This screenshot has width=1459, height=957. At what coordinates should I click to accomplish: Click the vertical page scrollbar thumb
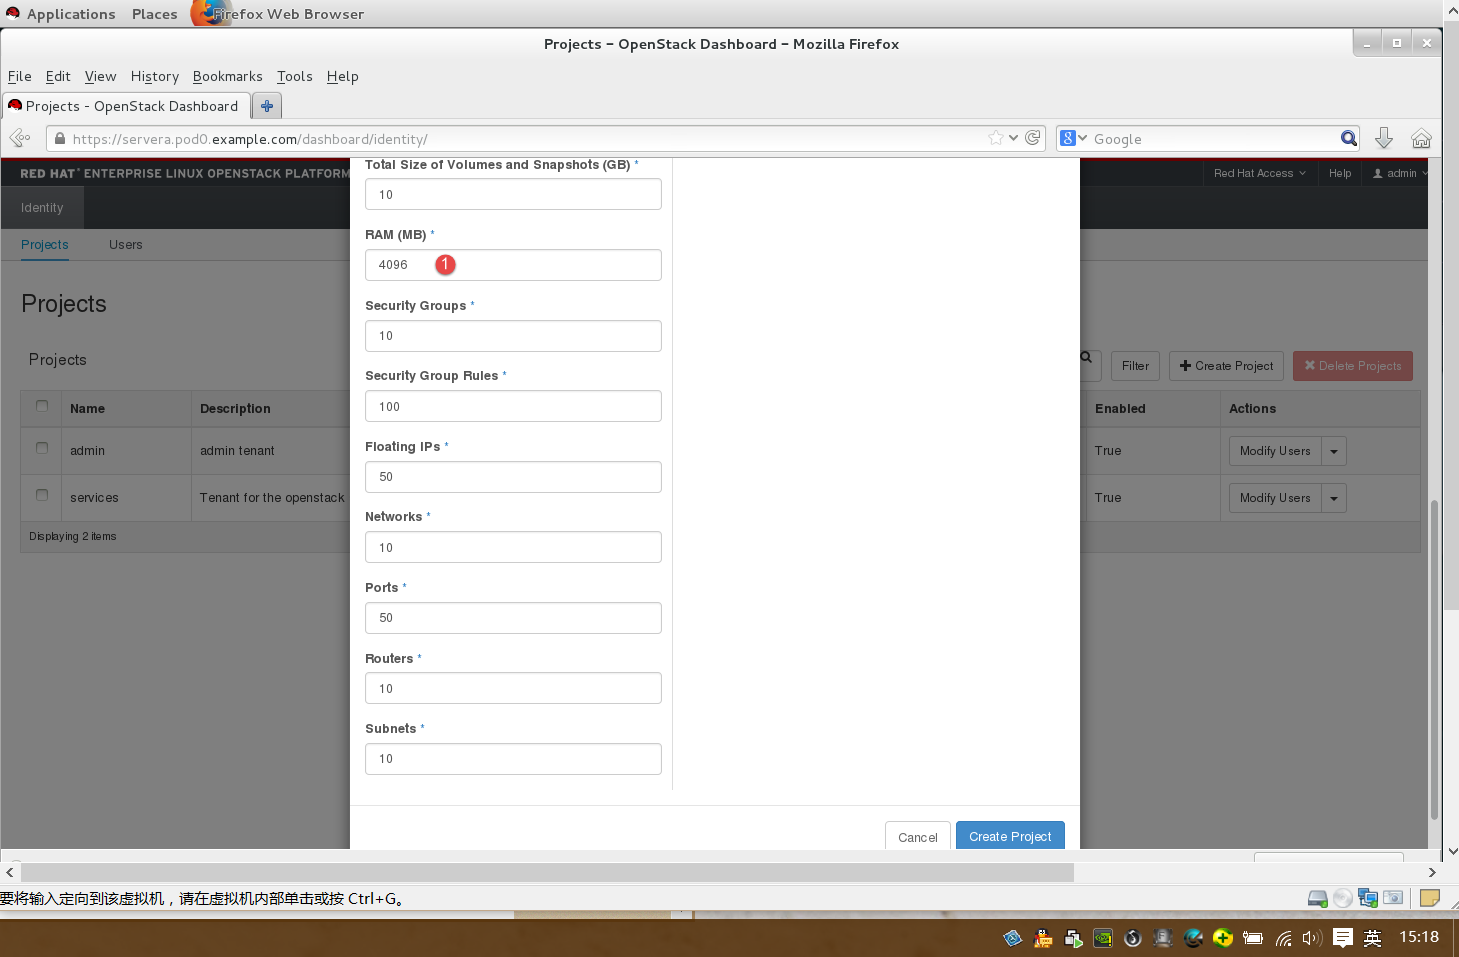[1434, 660]
